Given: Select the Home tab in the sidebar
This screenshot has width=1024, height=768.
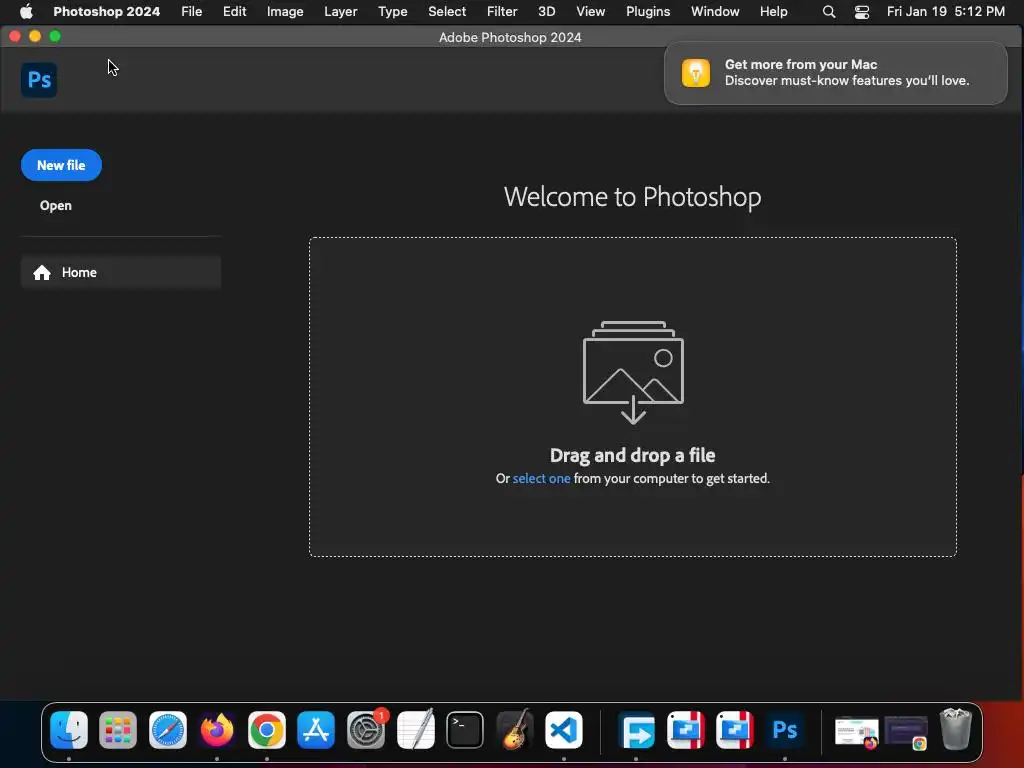Looking at the screenshot, I should (x=121, y=272).
